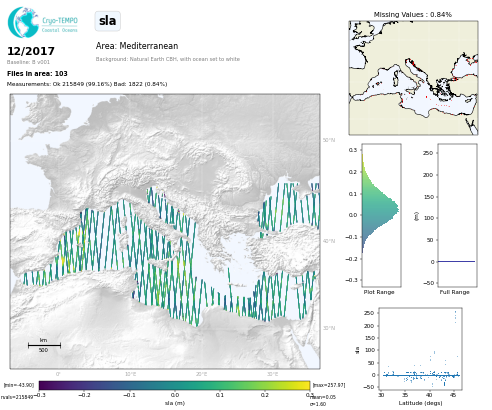Screen dimensions: 492x410
Task: Click the Cryo-TEMPO Coastal Oceans text
Action: [x=60, y=25]
